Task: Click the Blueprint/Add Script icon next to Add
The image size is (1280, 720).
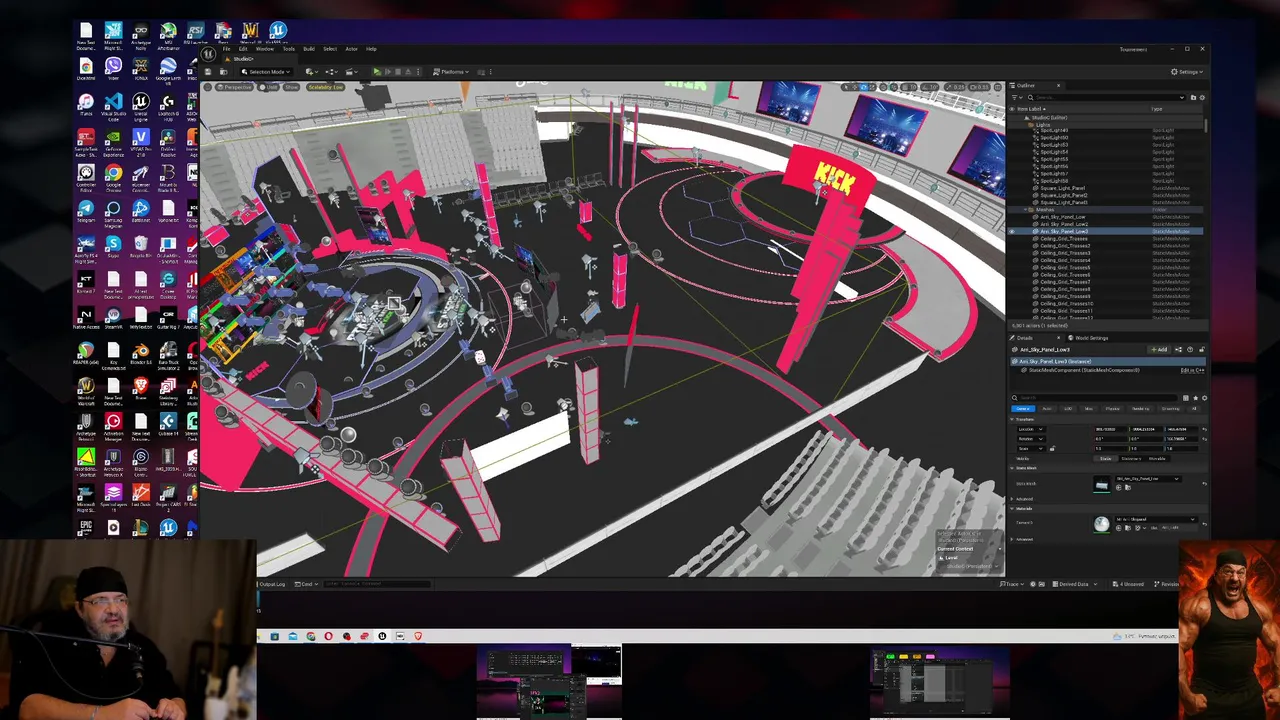Action: (x=1178, y=349)
